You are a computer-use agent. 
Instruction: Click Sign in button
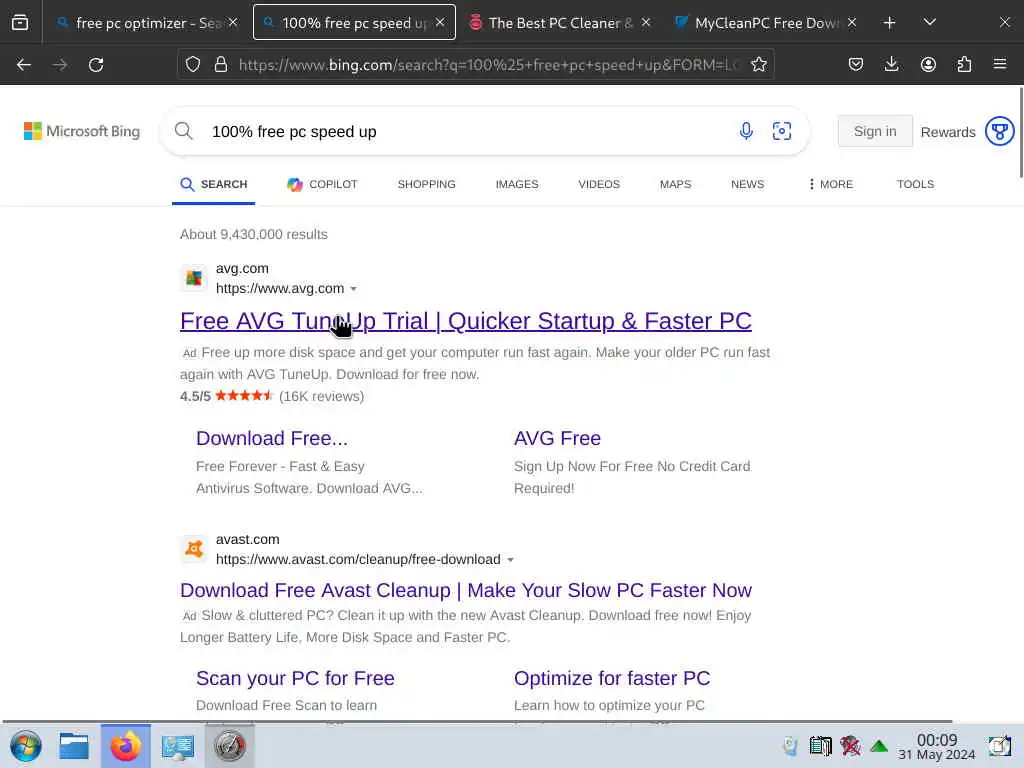coord(875,131)
